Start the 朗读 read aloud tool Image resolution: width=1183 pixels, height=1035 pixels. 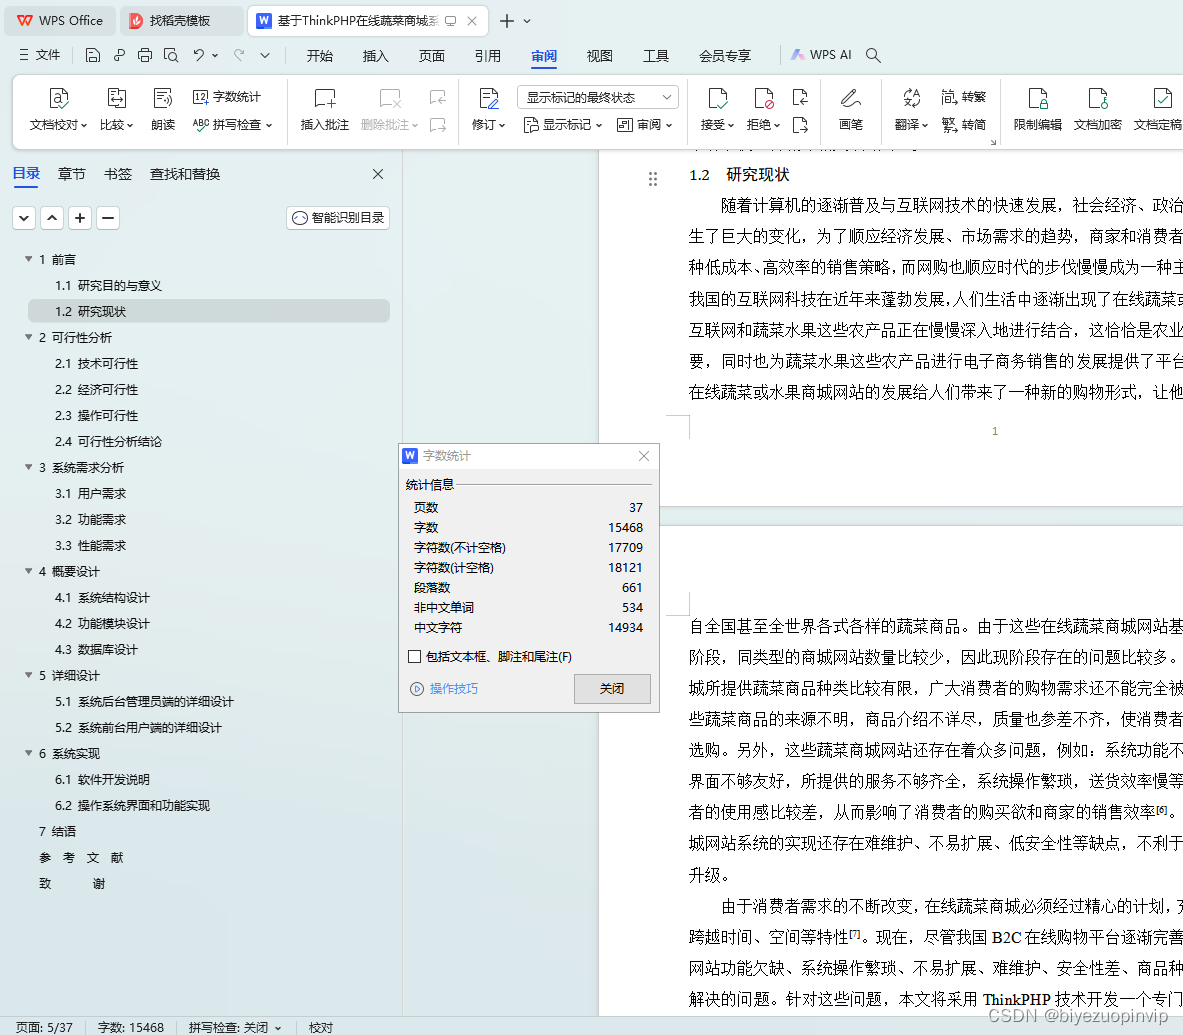click(163, 109)
